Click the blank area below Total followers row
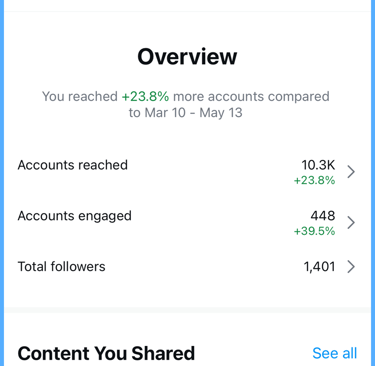 (187, 293)
